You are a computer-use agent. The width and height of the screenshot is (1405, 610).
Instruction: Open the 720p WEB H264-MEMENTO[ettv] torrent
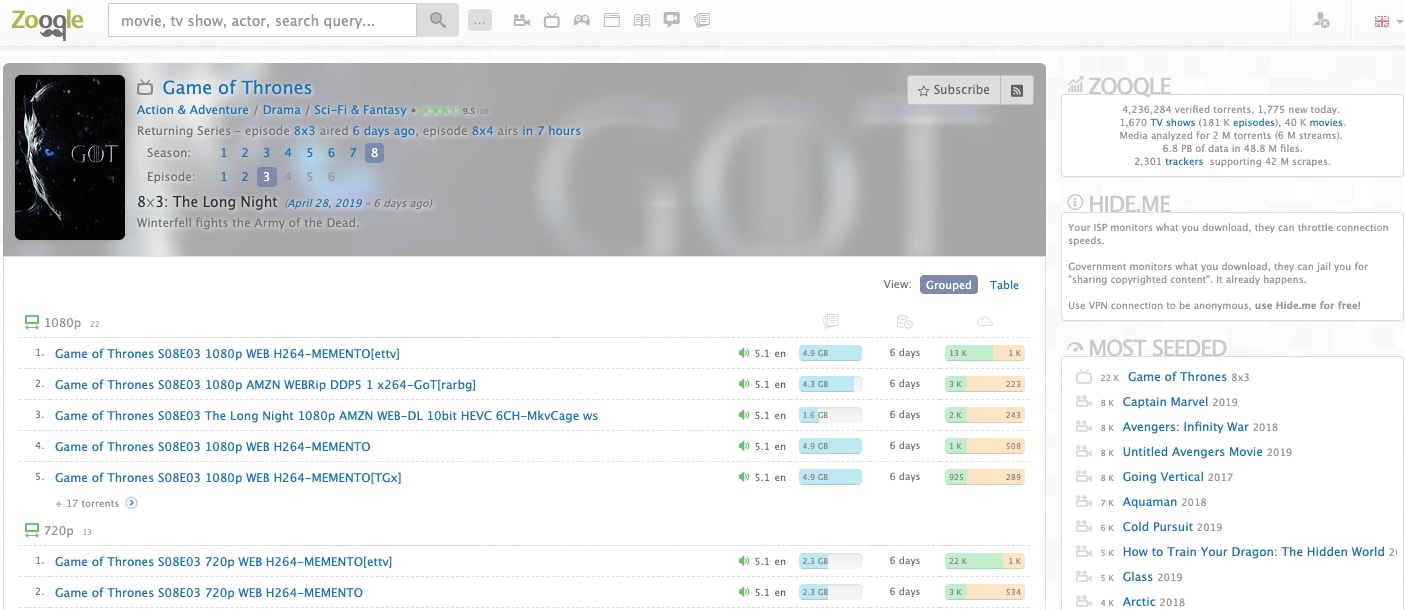click(223, 561)
